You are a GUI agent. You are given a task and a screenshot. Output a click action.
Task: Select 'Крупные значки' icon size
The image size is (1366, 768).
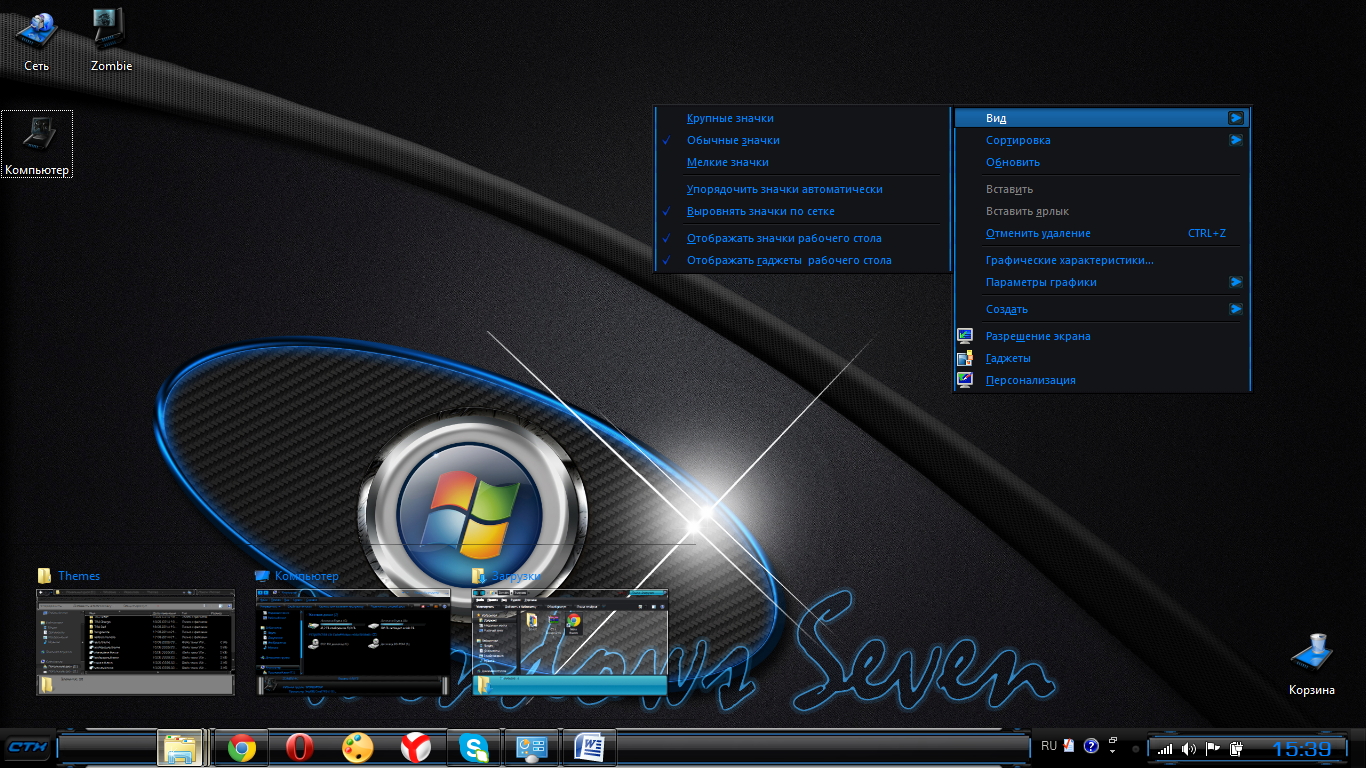point(730,119)
